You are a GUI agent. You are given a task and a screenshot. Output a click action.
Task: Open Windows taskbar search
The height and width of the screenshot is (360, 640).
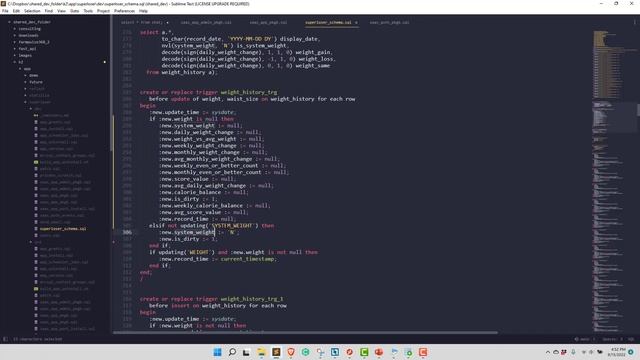pyautogui.click(x=232, y=352)
